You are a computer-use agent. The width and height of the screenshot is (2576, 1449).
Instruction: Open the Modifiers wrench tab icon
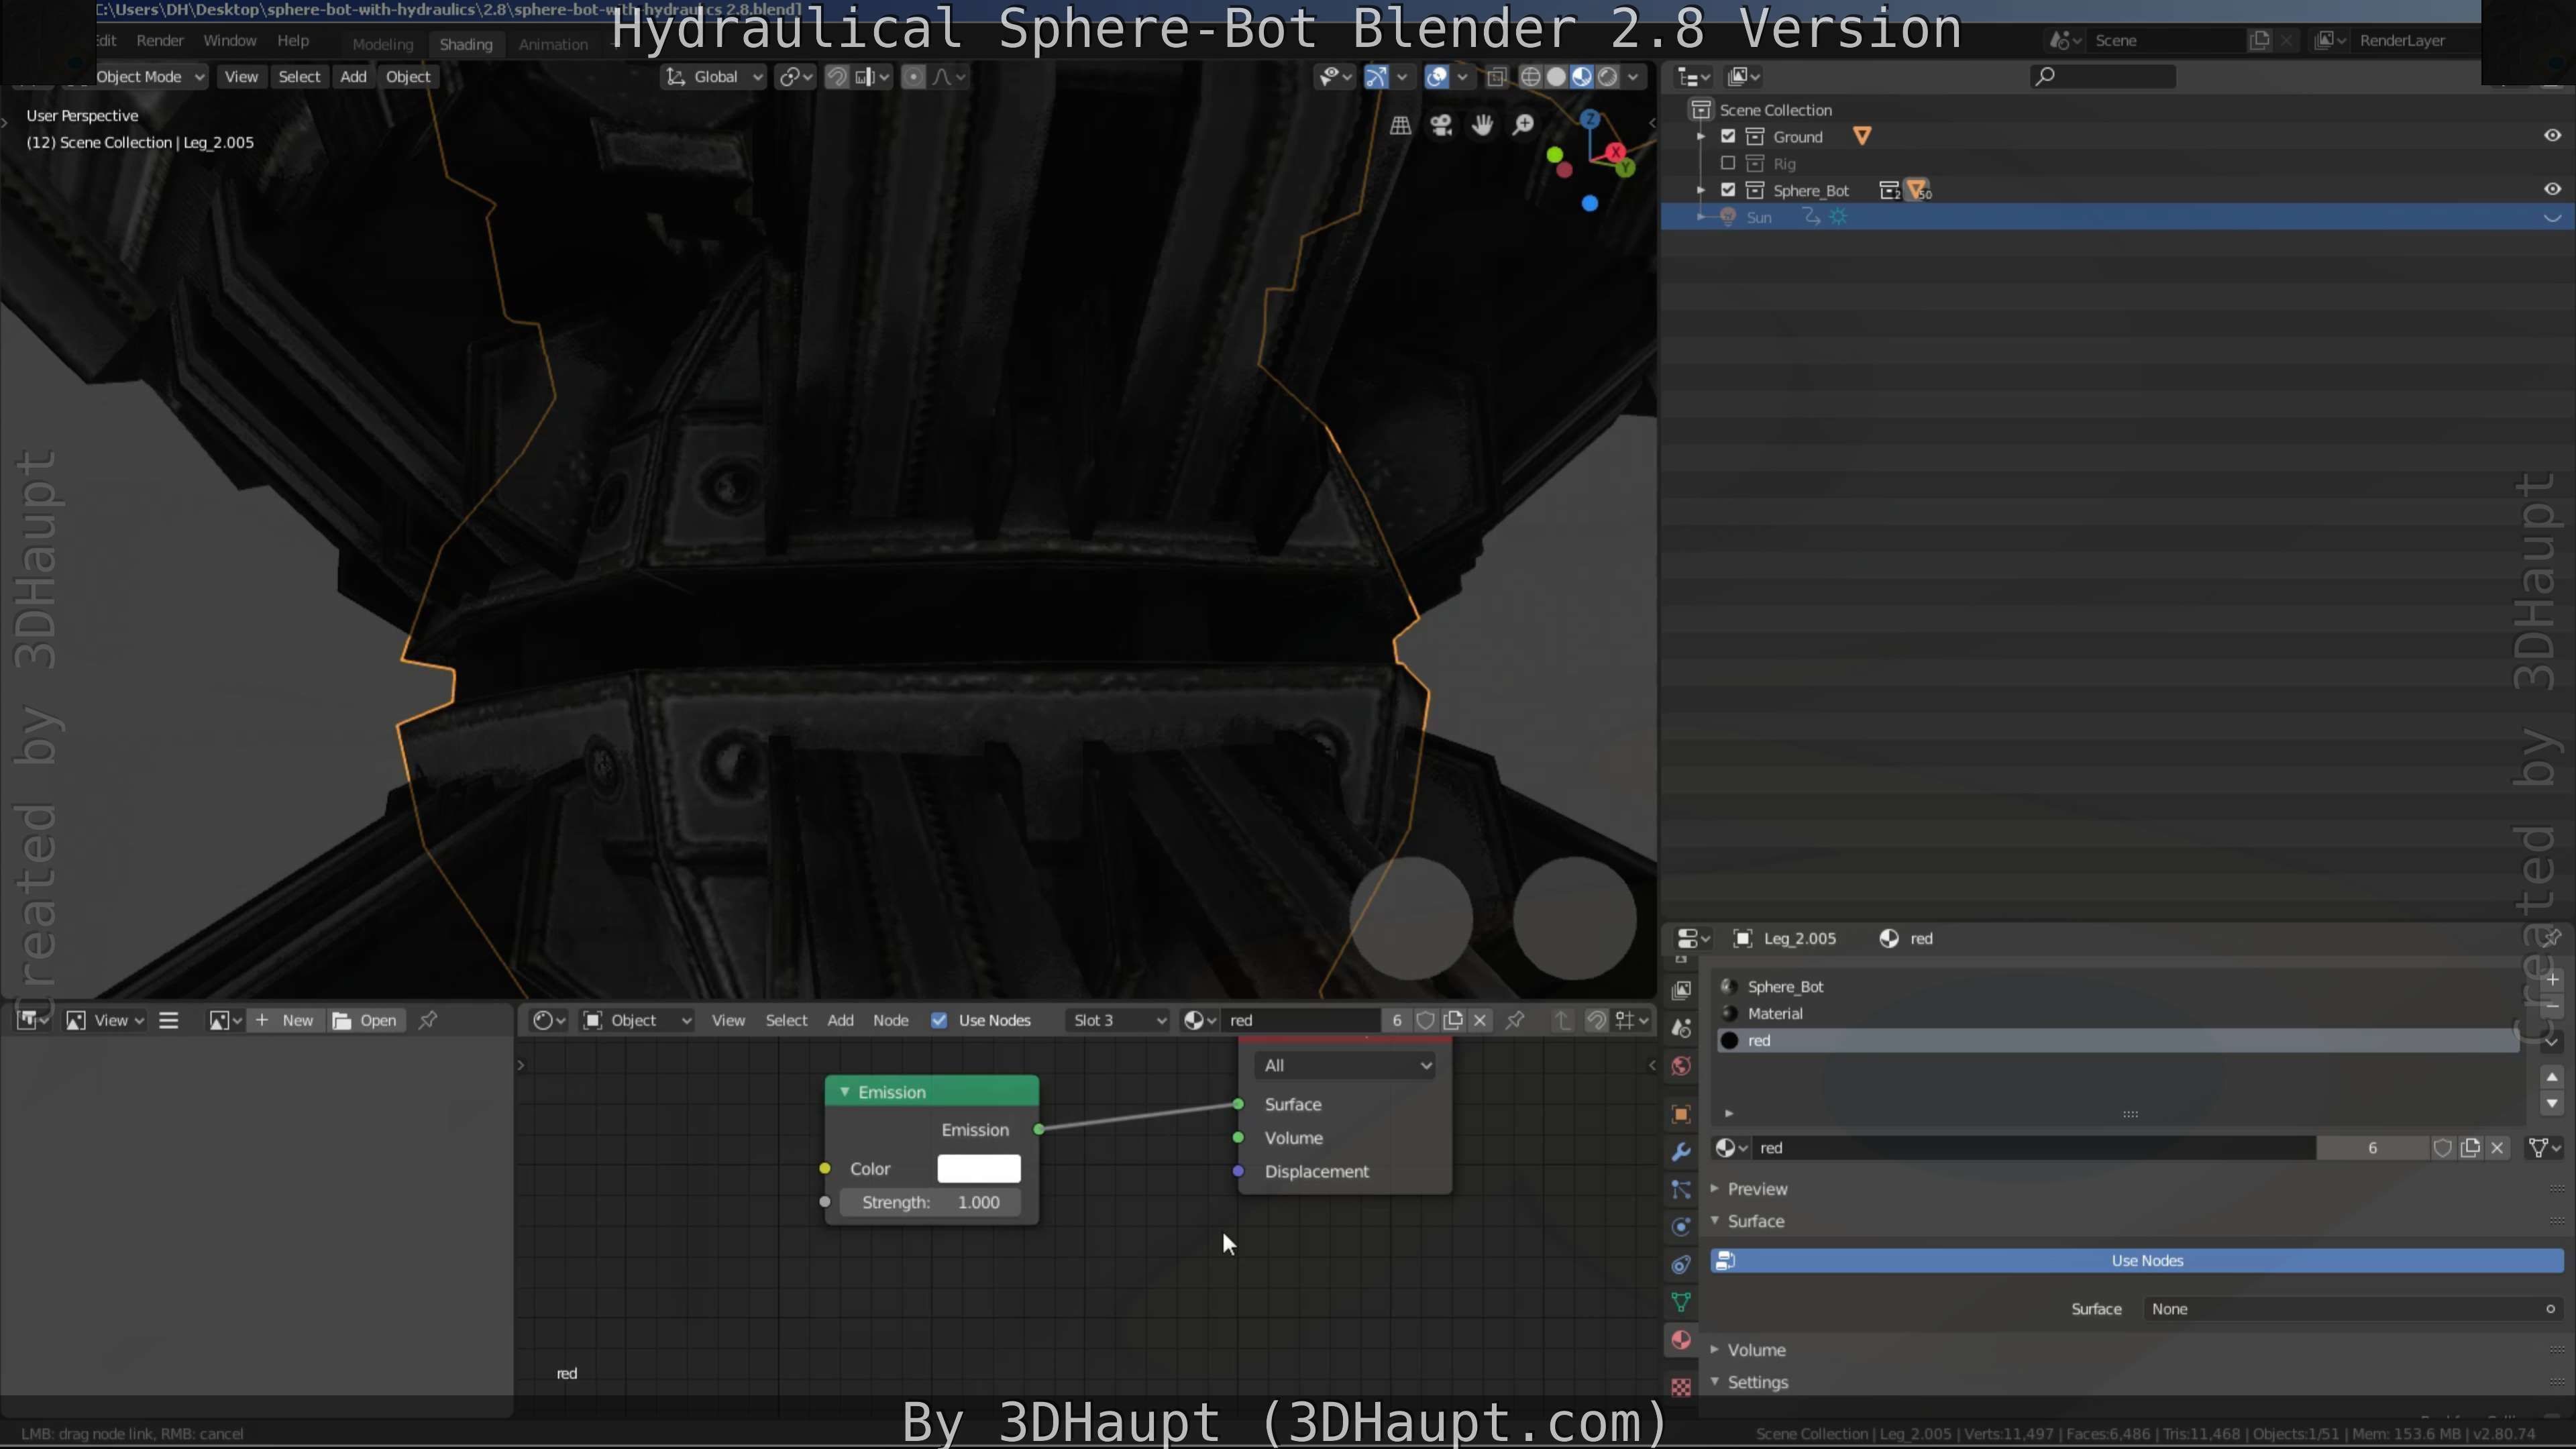click(1681, 1152)
